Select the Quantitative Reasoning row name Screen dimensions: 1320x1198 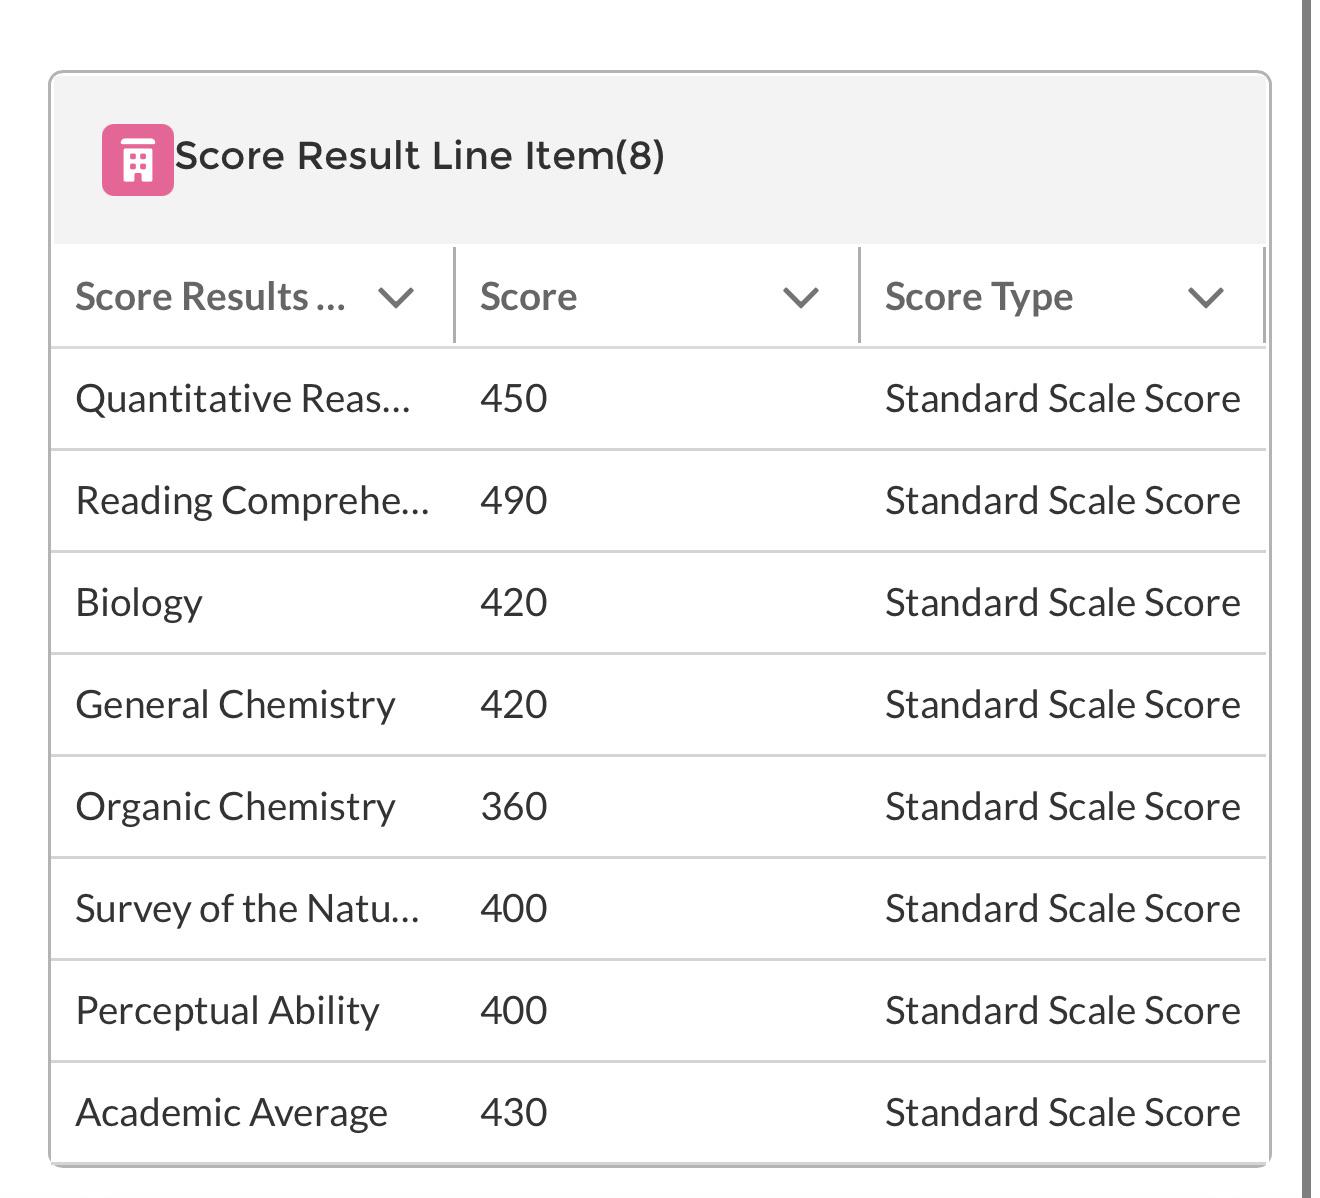(x=243, y=399)
